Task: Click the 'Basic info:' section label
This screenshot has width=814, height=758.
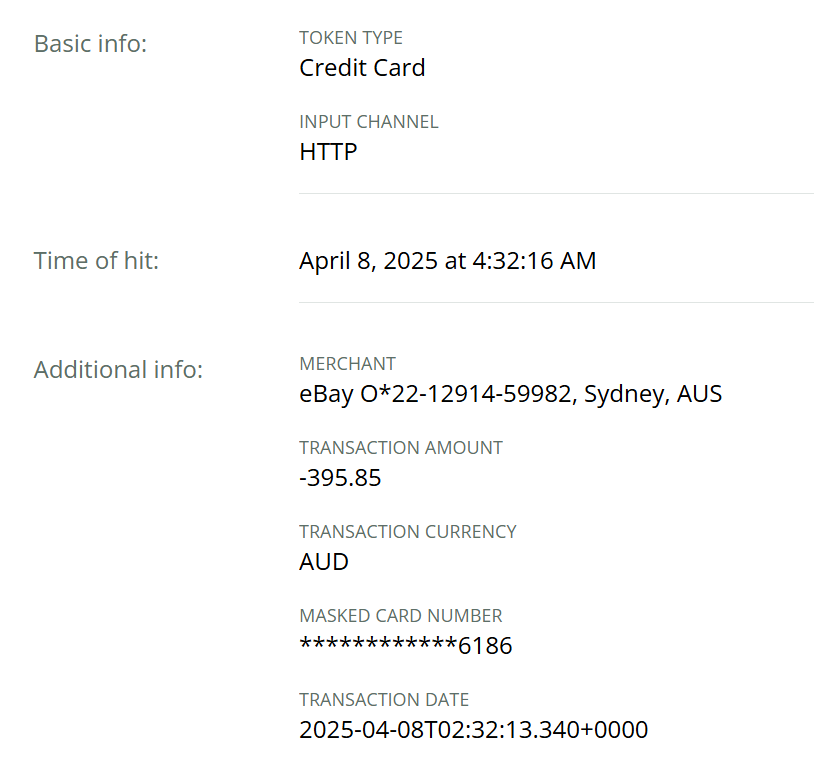Action: (x=90, y=44)
